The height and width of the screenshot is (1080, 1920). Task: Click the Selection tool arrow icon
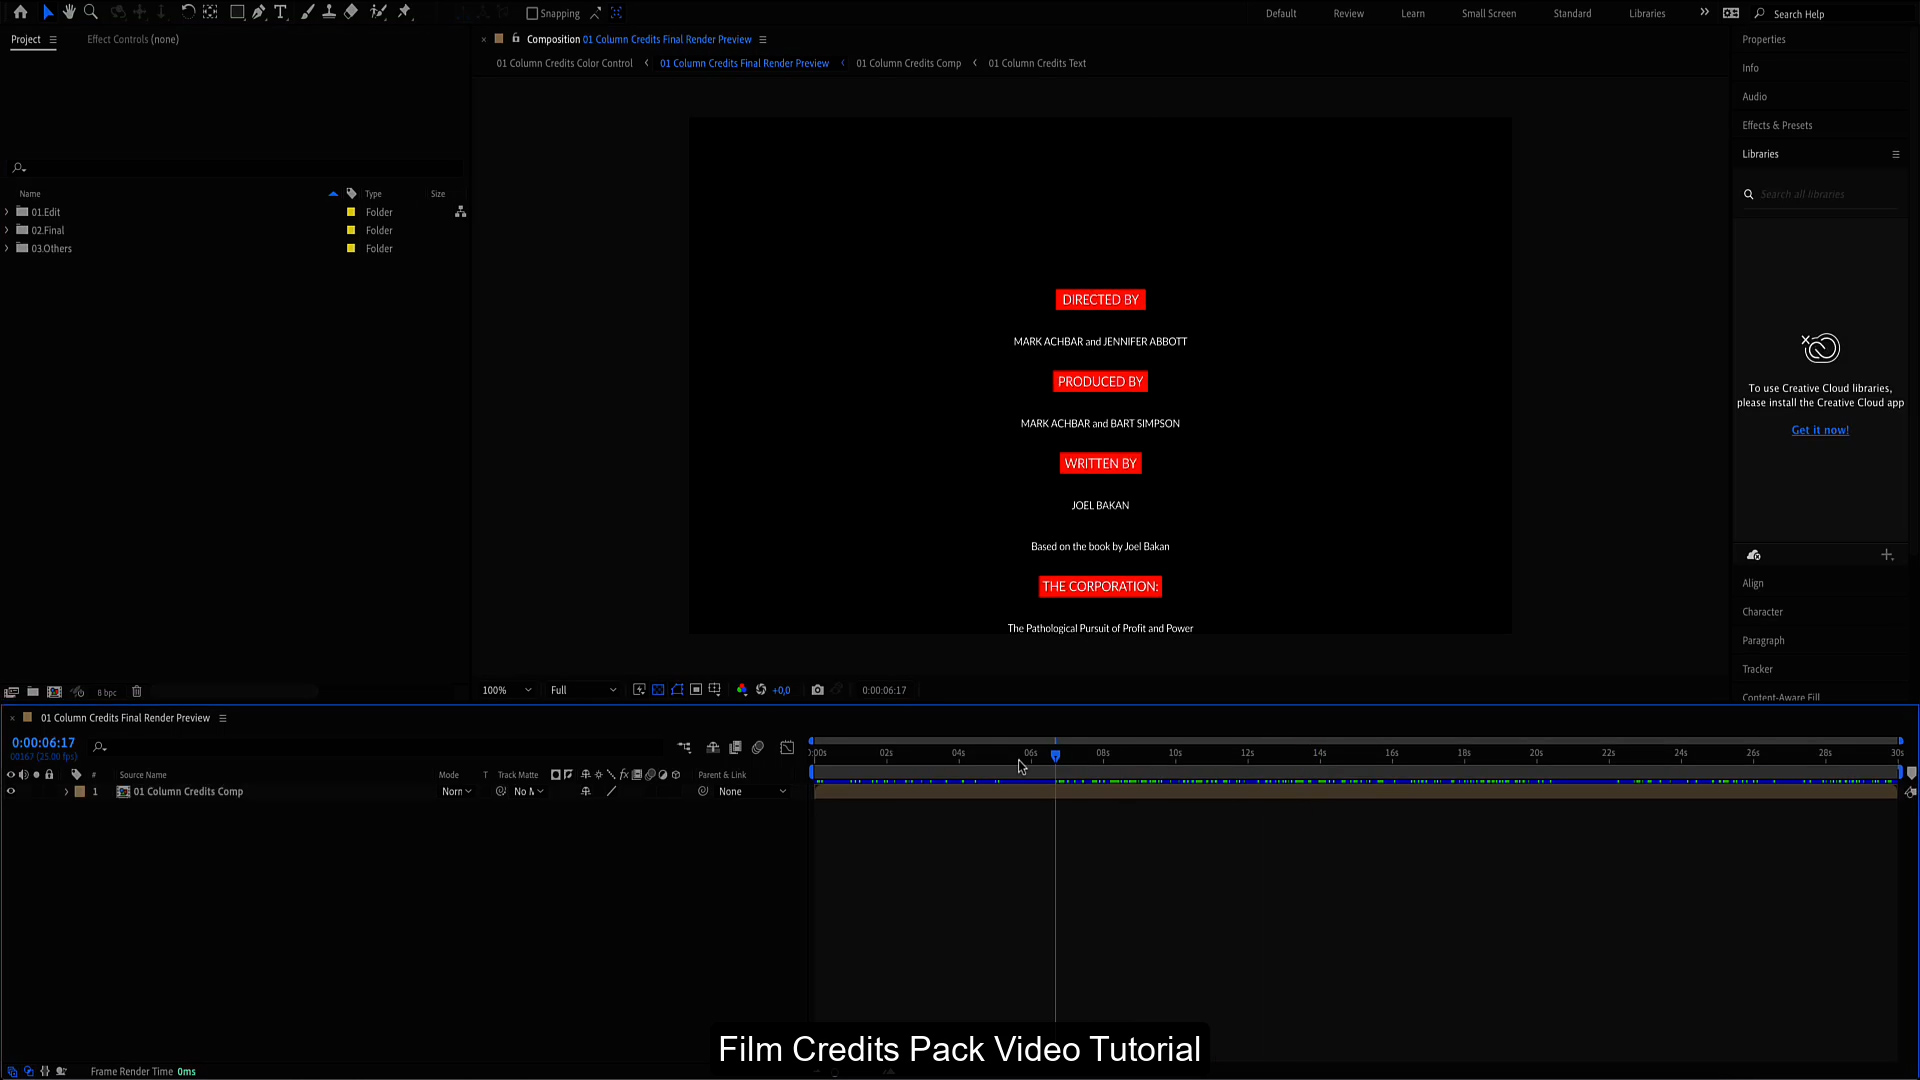click(45, 12)
